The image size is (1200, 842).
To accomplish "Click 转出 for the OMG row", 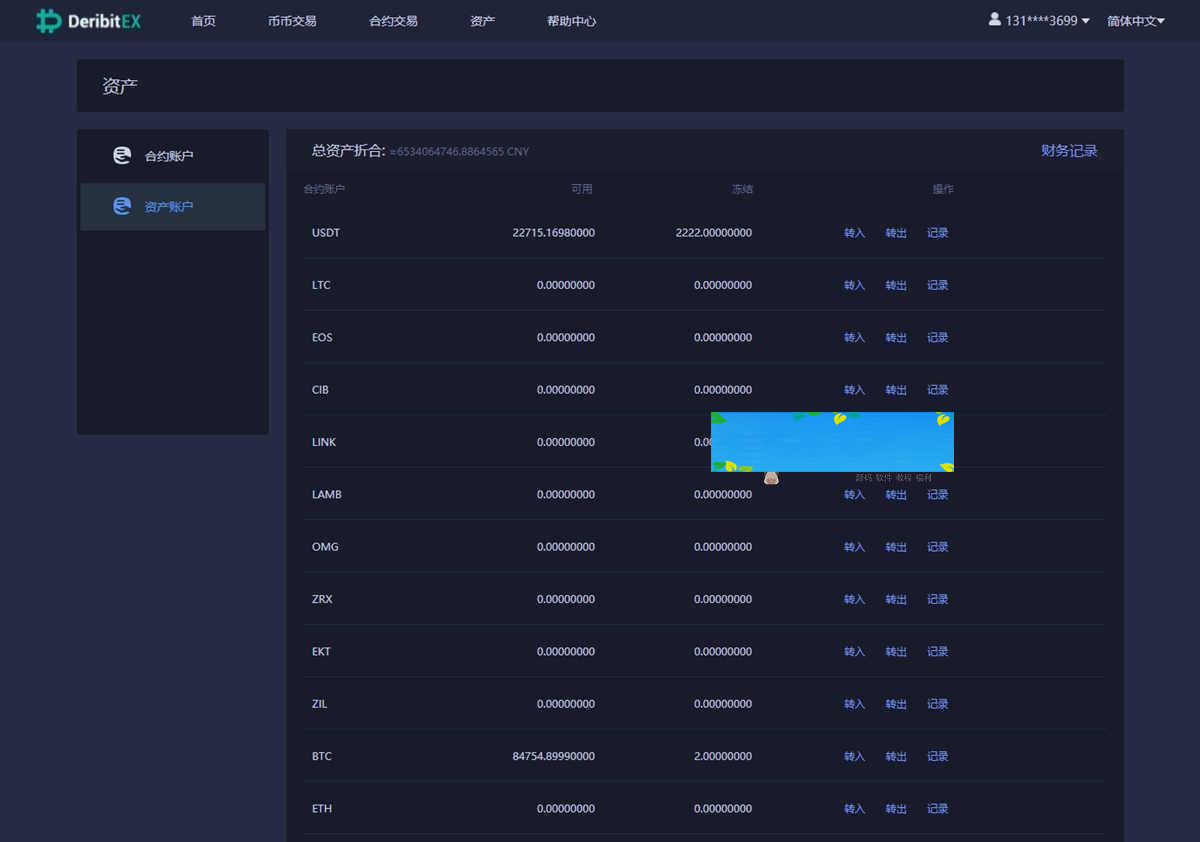I will [x=896, y=547].
